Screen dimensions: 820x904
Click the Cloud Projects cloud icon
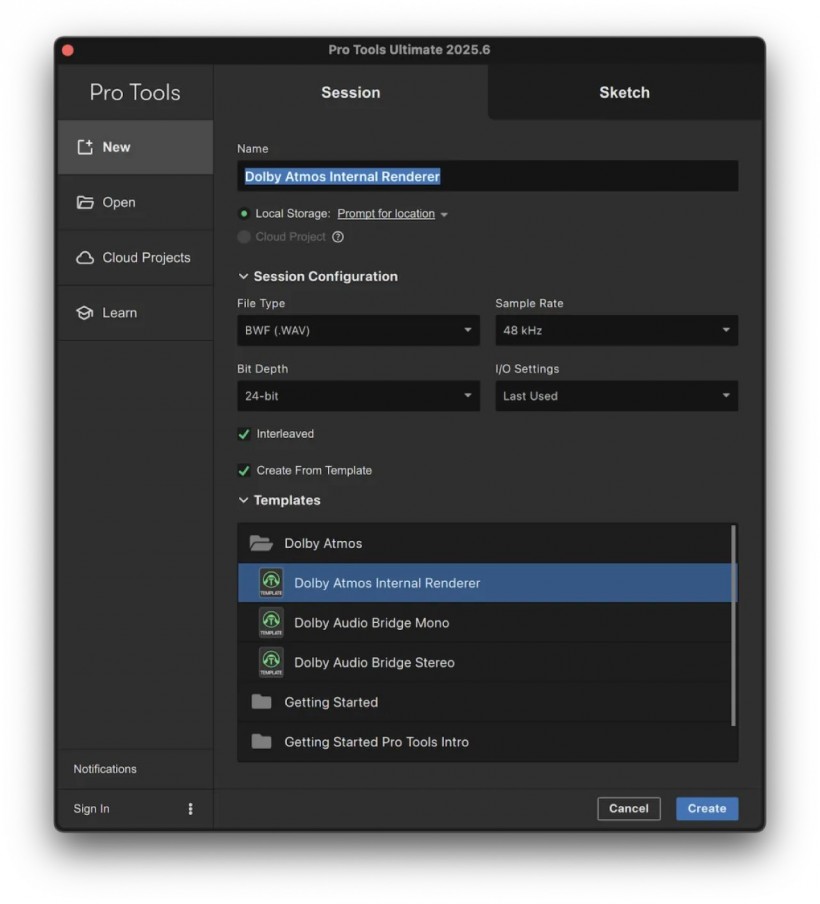tap(85, 258)
